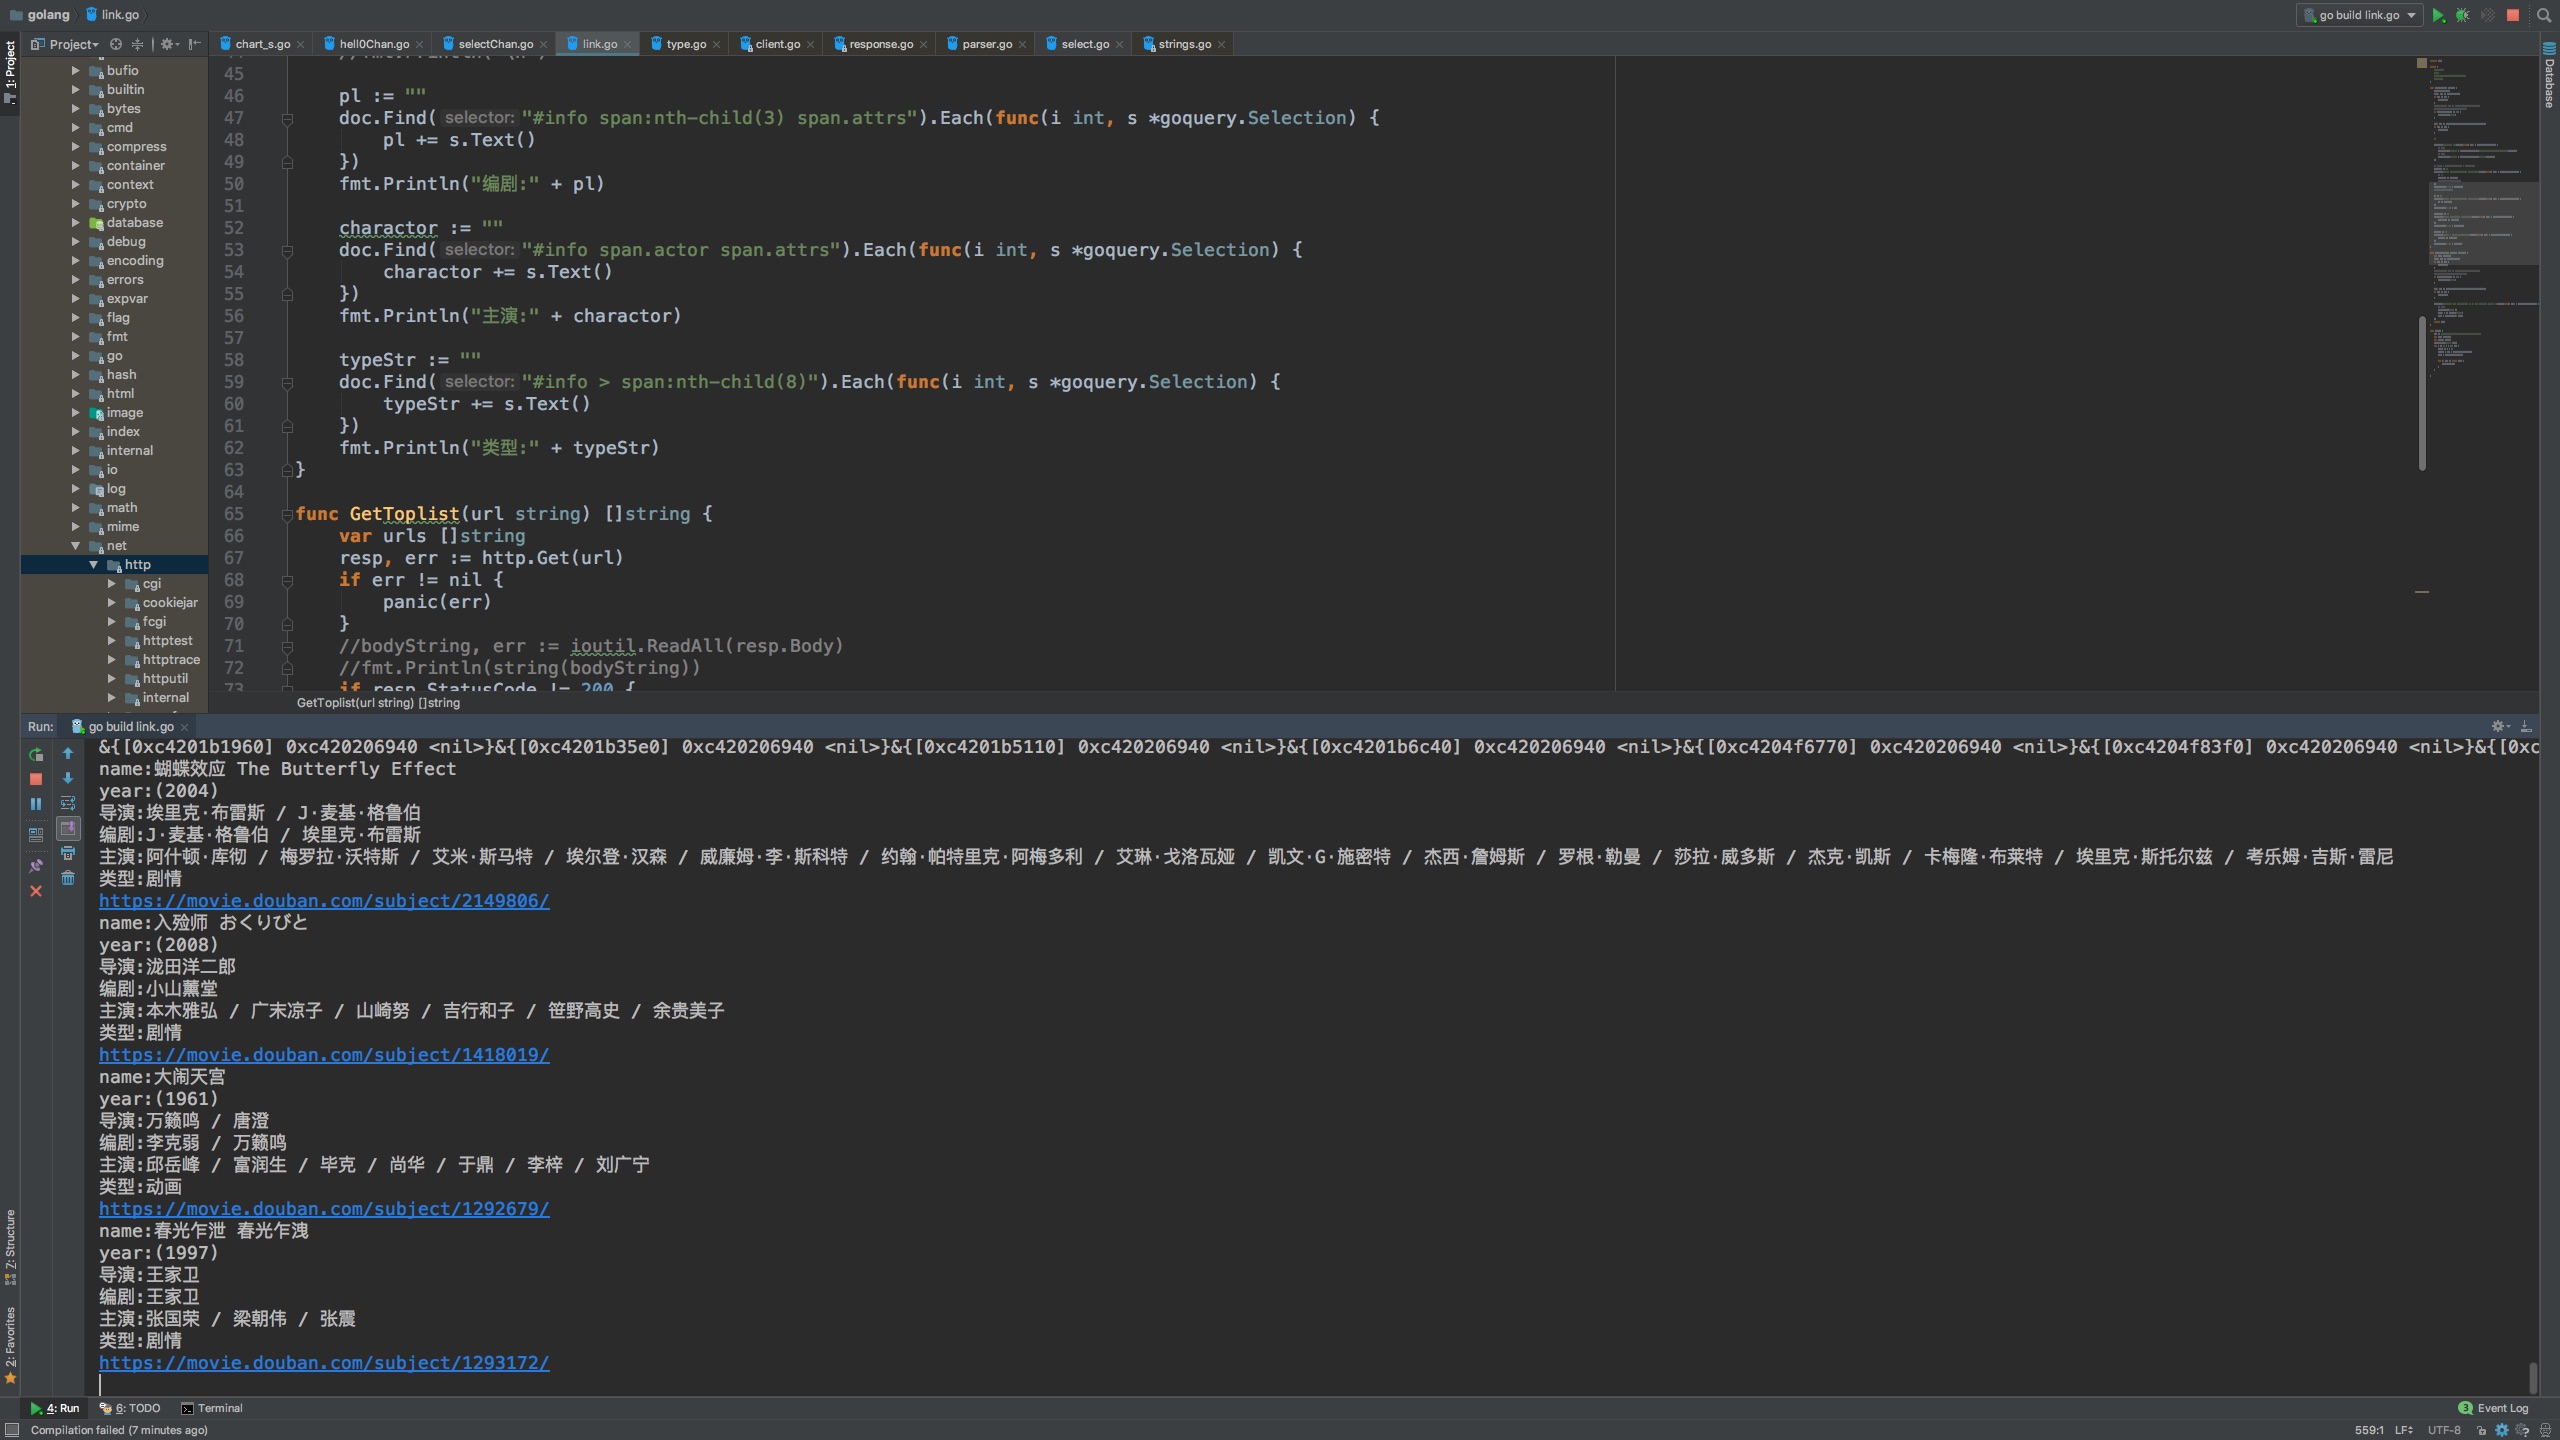Toggle scroll to end in Run console
The width and height of the screenshot is (2560, 1440).
(68, 828)
